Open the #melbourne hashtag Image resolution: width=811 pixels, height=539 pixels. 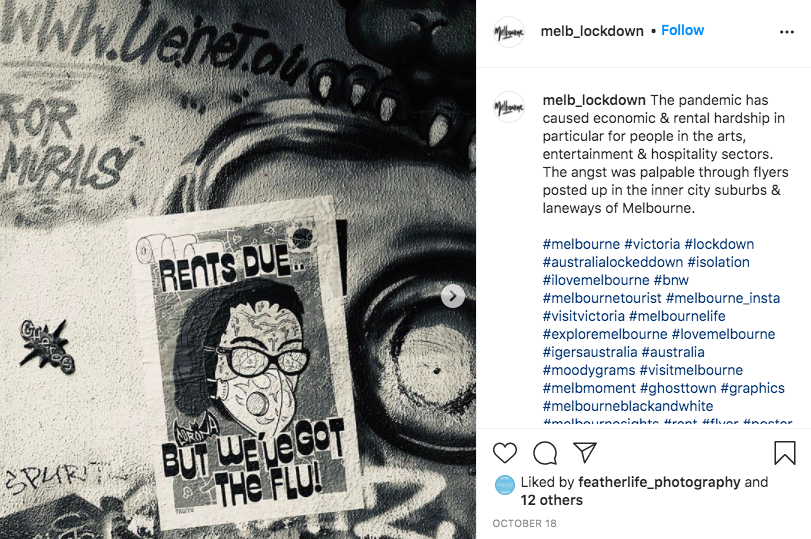pos(581,244)
